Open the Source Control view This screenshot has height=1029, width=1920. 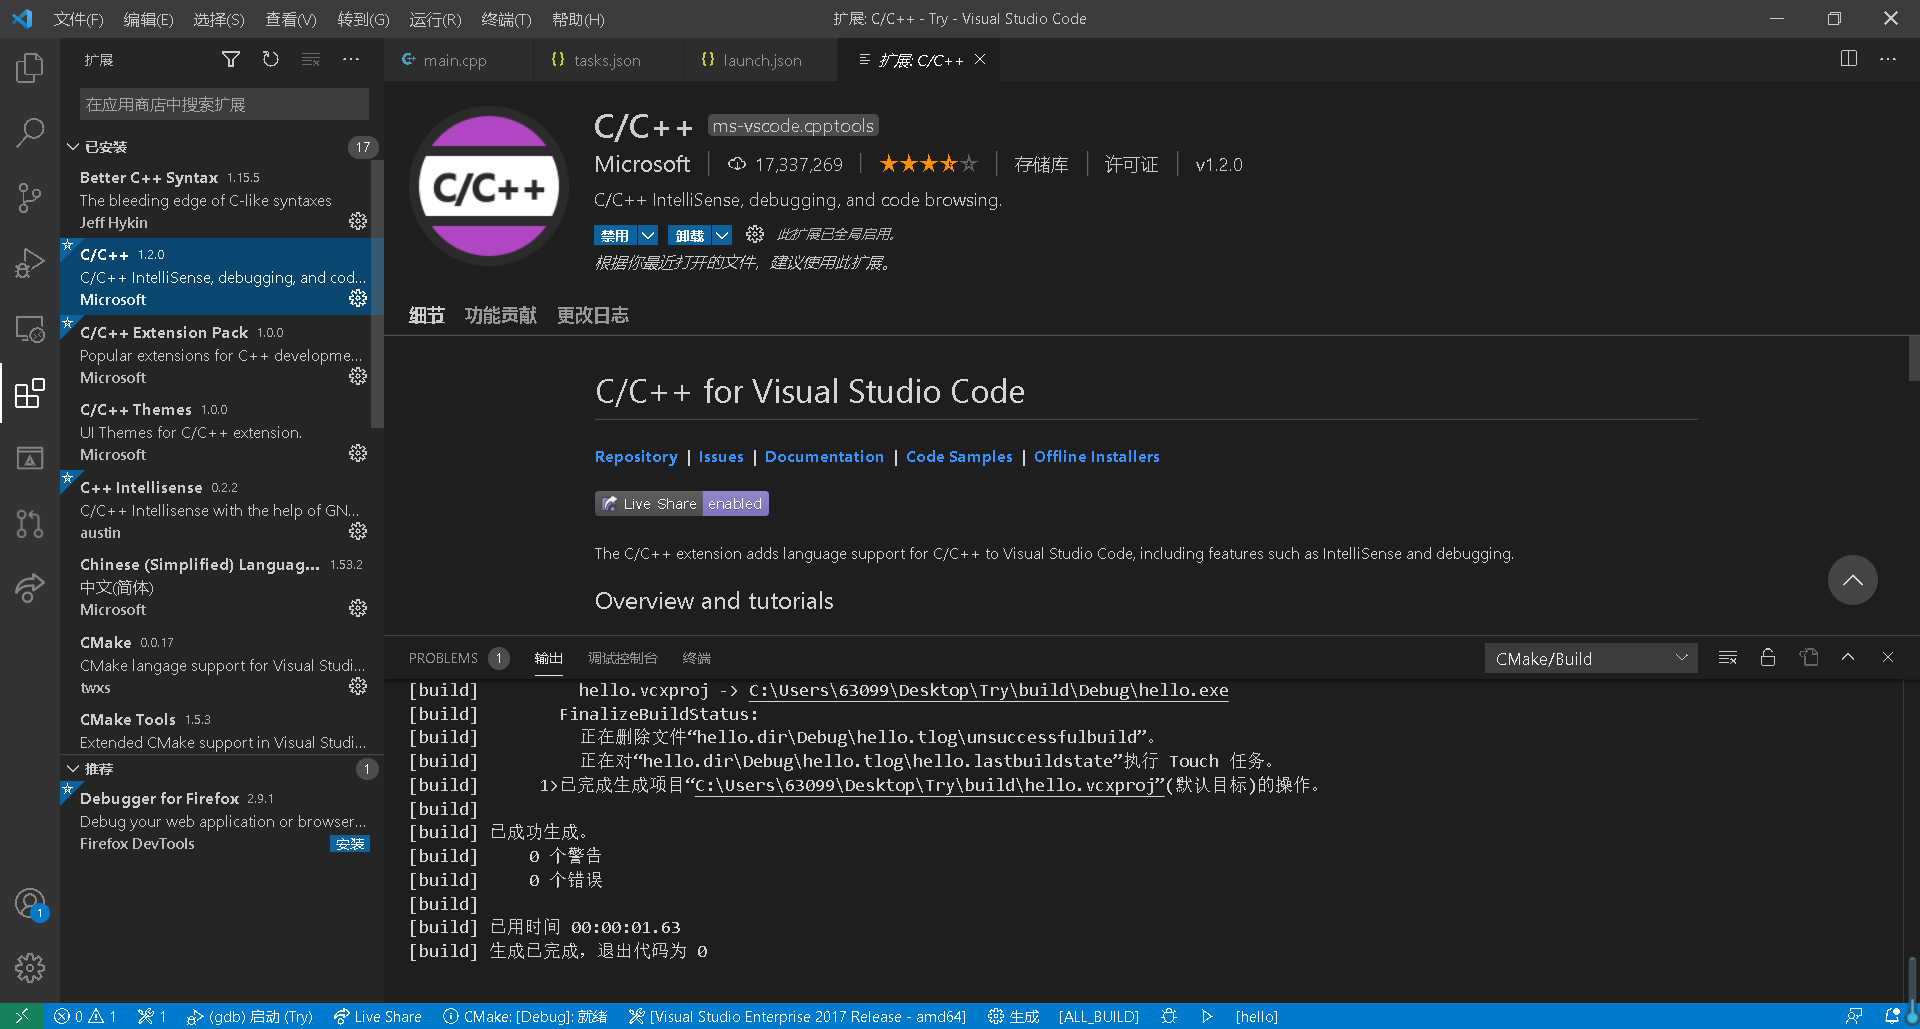pos(30,198)
